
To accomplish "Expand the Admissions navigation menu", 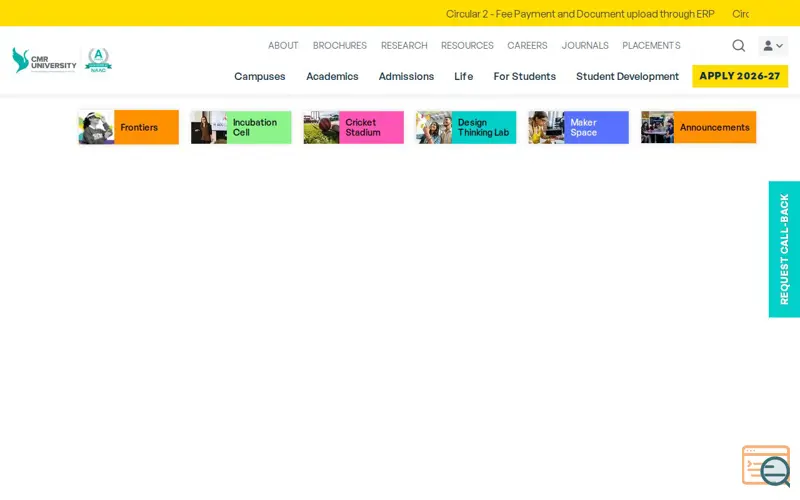I will (406, 77).
